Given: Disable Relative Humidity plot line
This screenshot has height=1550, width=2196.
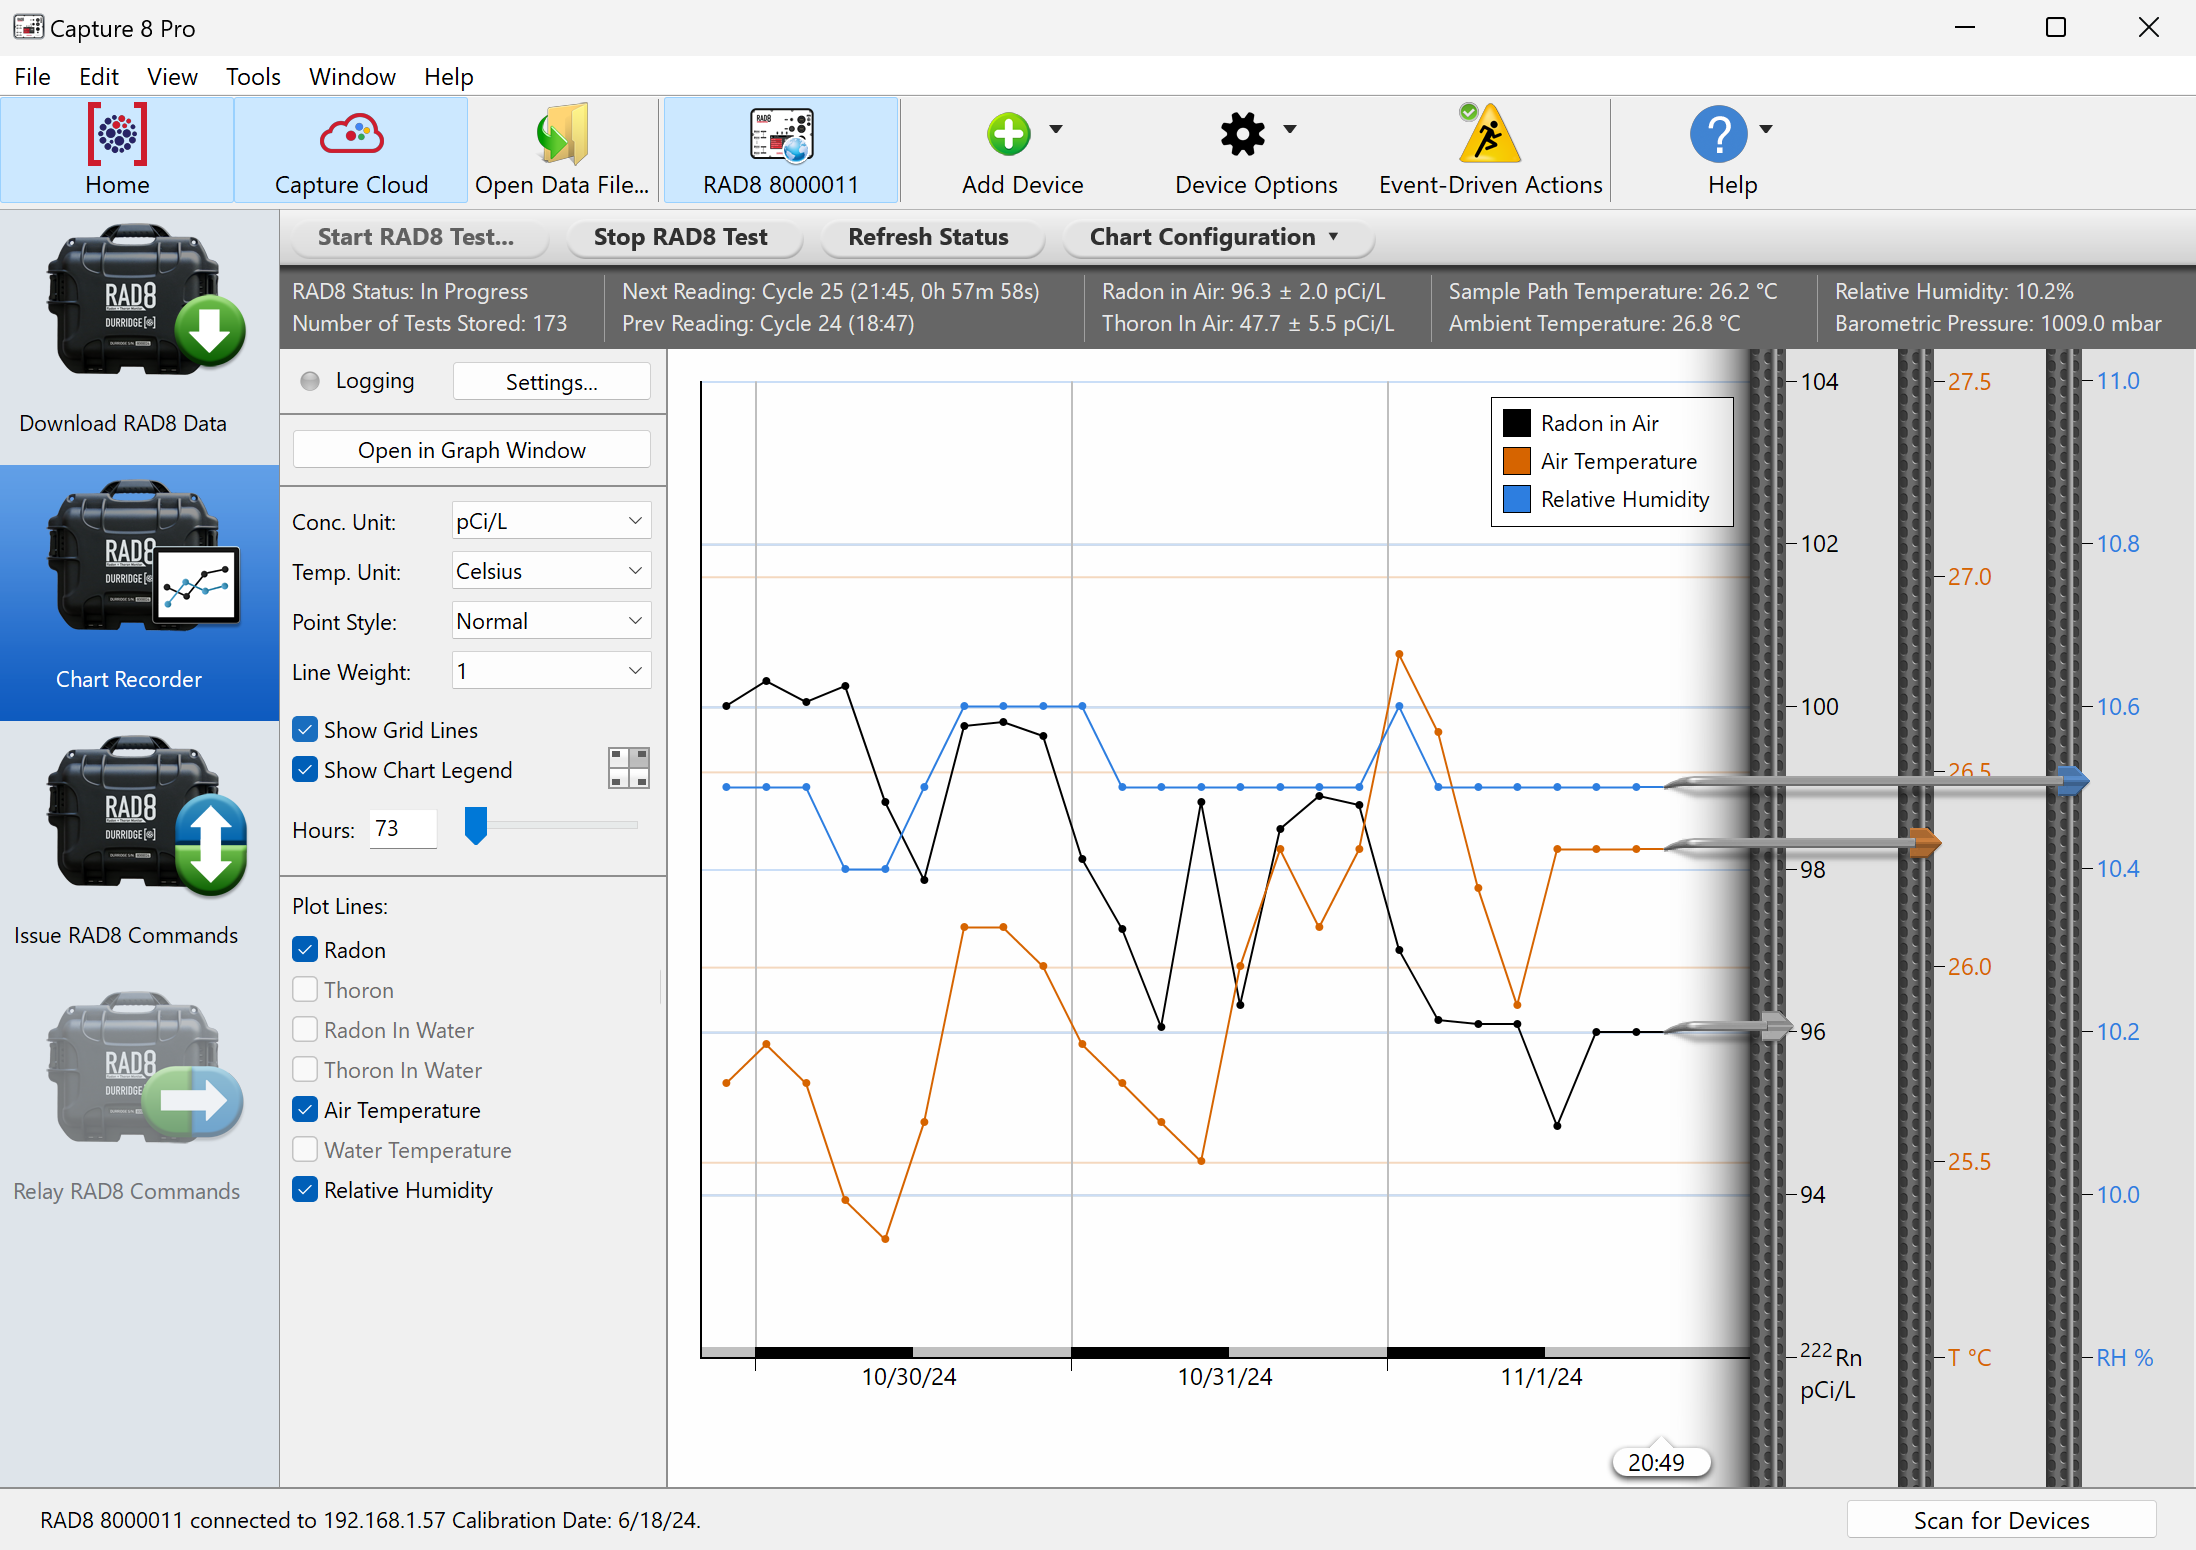Looking at the screenshot, I should [x=306, y=1190].
